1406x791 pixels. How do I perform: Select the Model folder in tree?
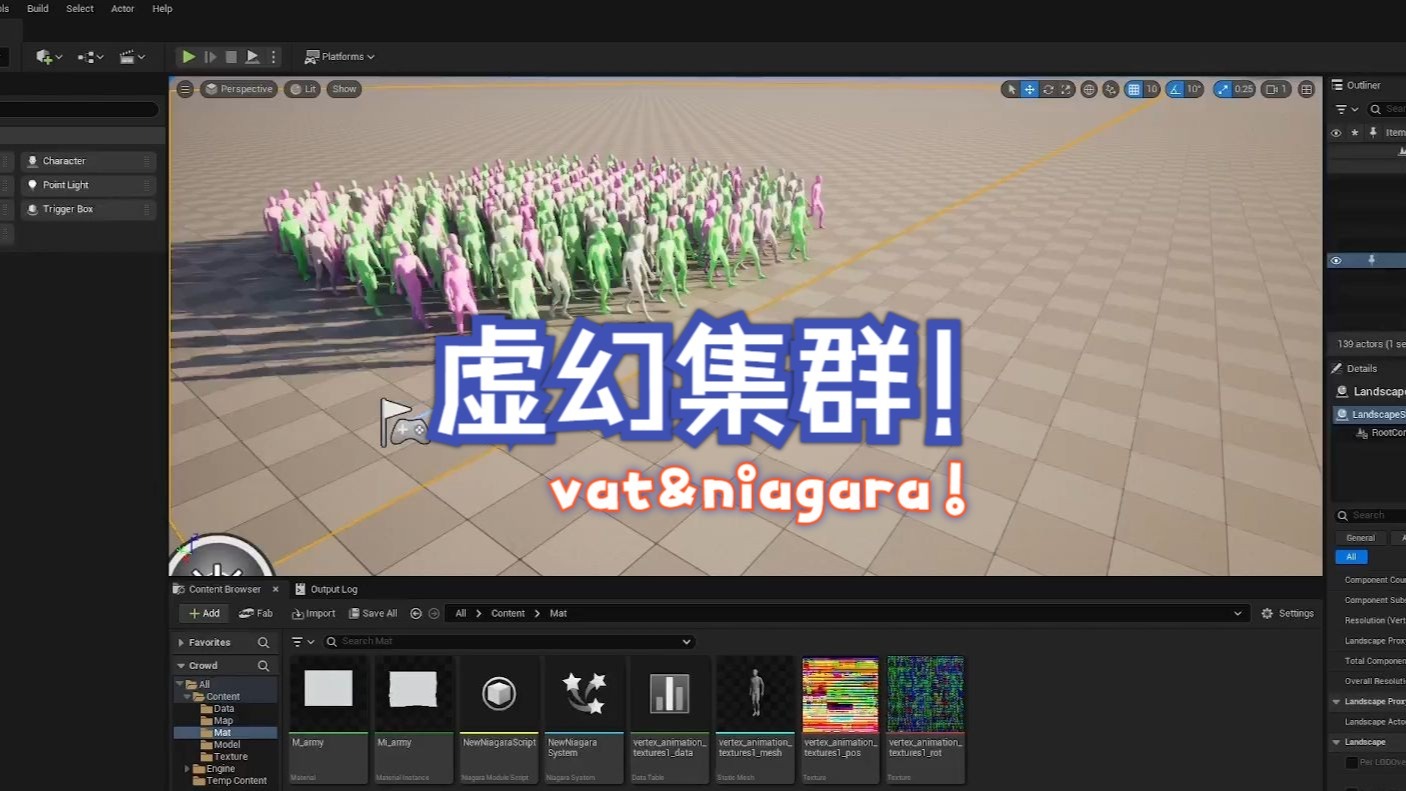click(x=227, y=745)
